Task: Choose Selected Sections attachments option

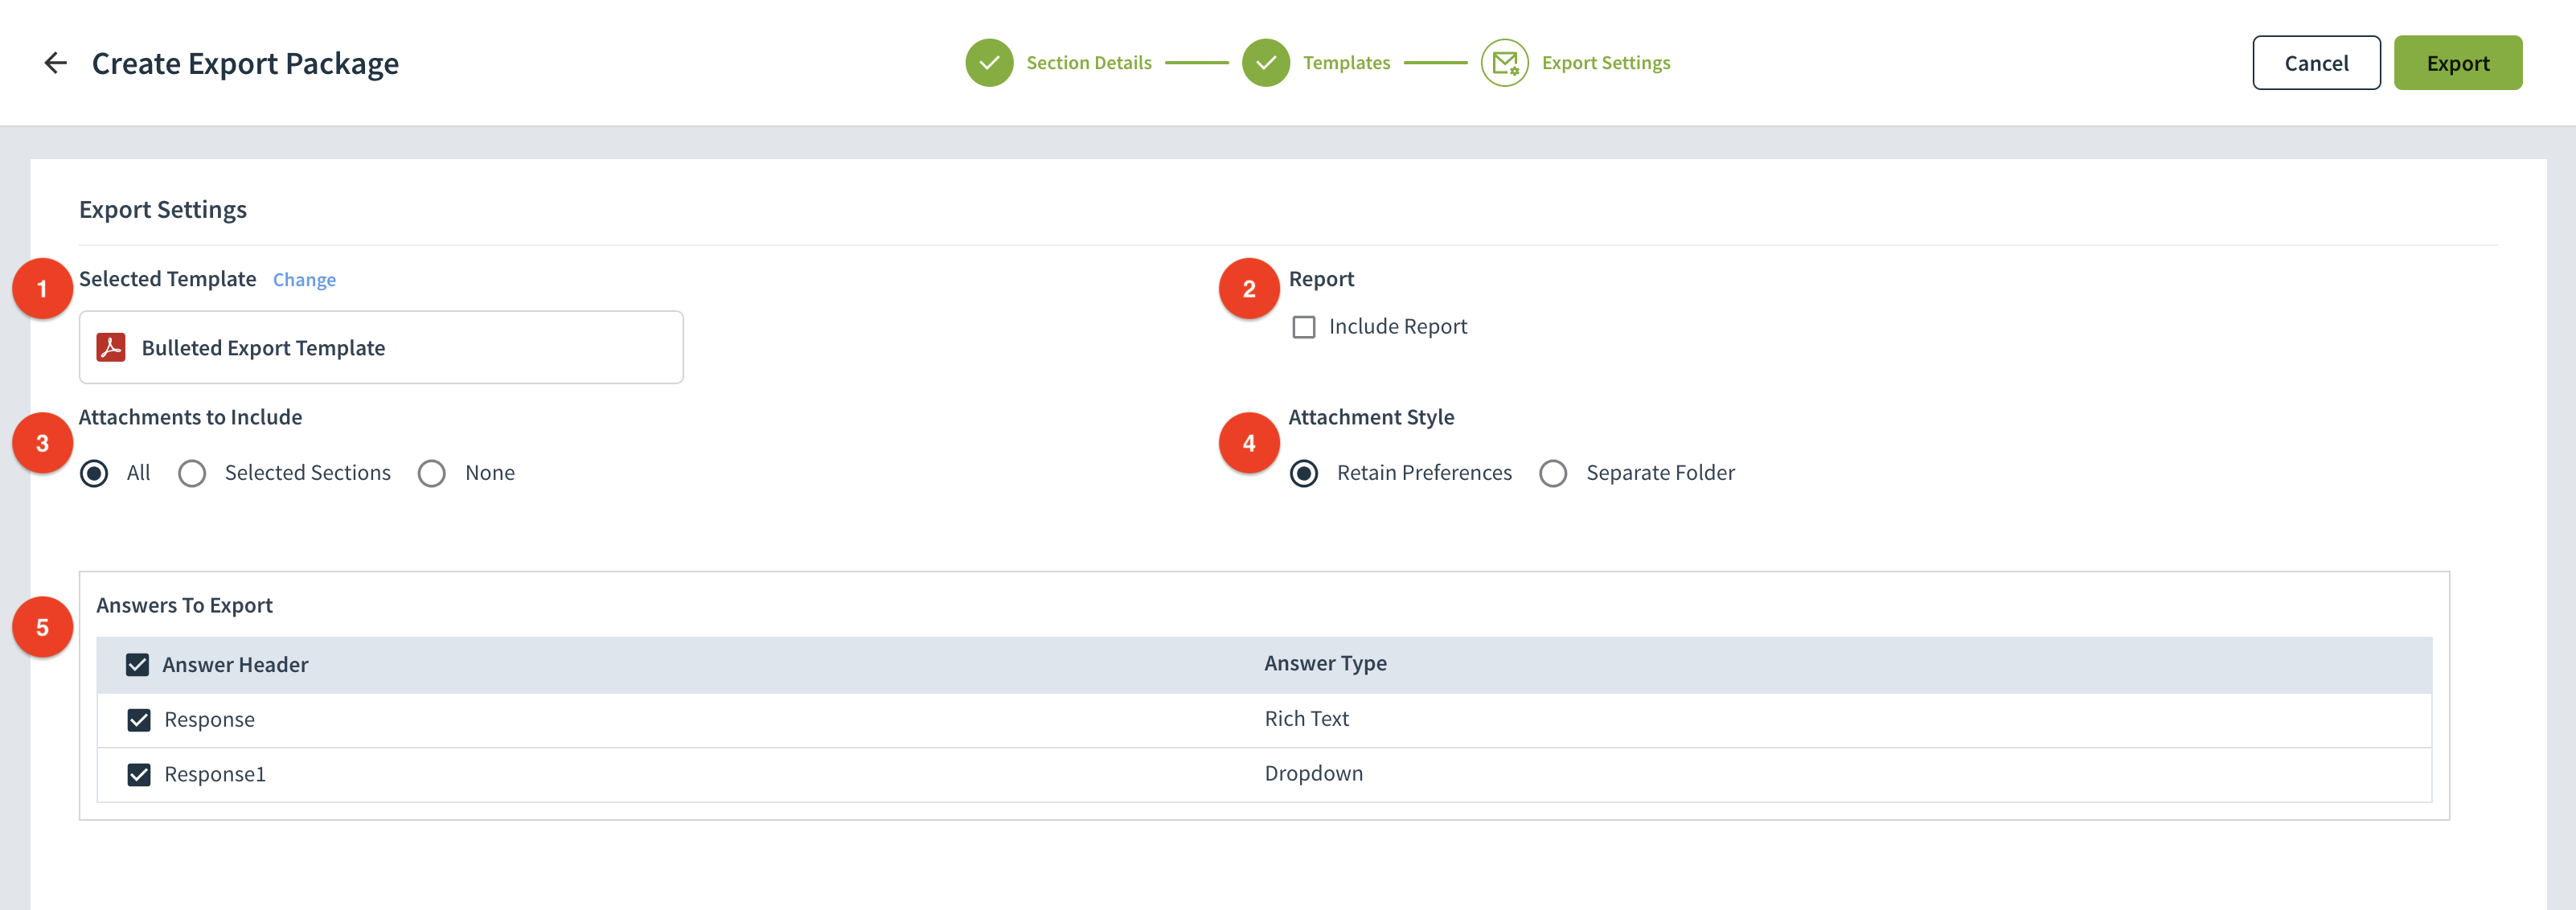Action: tap(192, 473)
